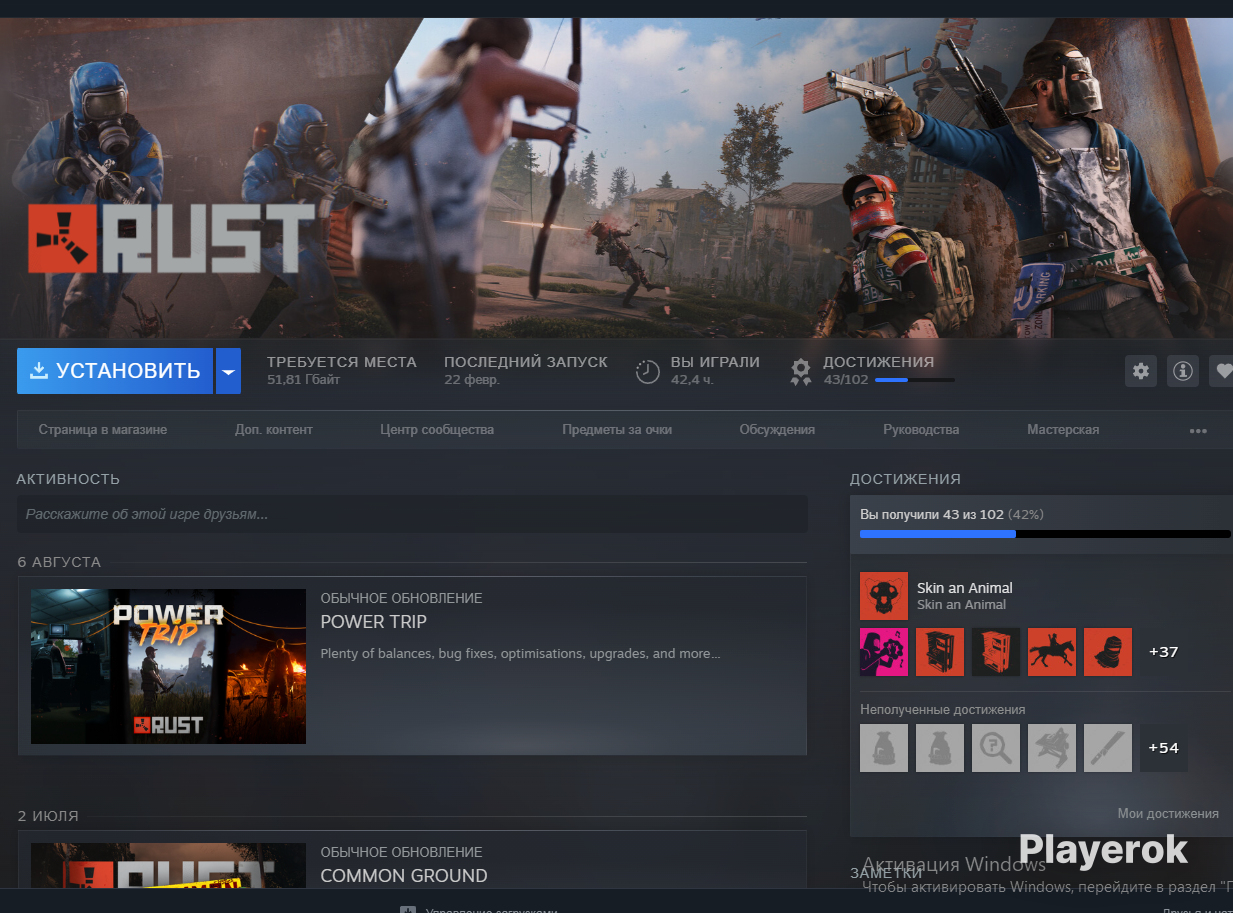Open the COMMON GROUND news title
The height and width of the screenshot is (913, 1233).
pyautogui.click(x=404, y=876)
